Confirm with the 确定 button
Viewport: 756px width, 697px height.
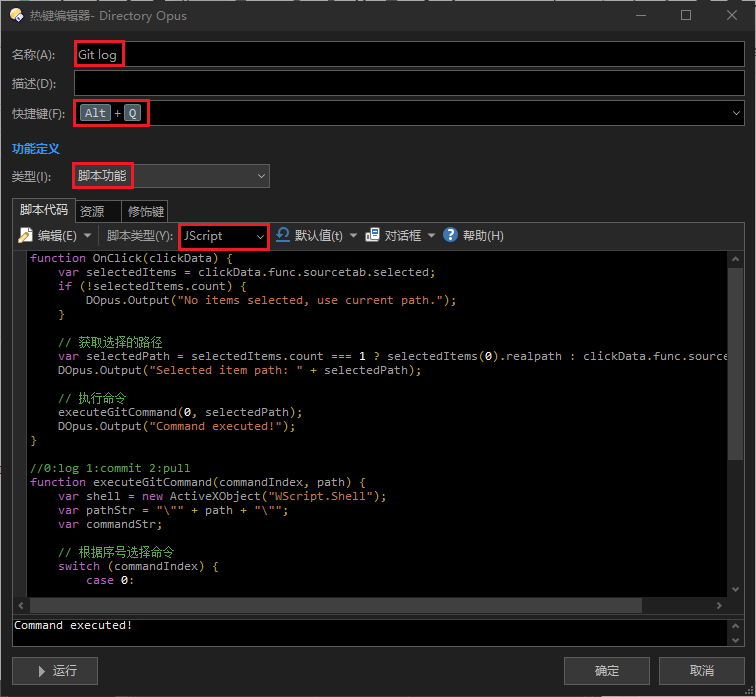click(607, 670)
